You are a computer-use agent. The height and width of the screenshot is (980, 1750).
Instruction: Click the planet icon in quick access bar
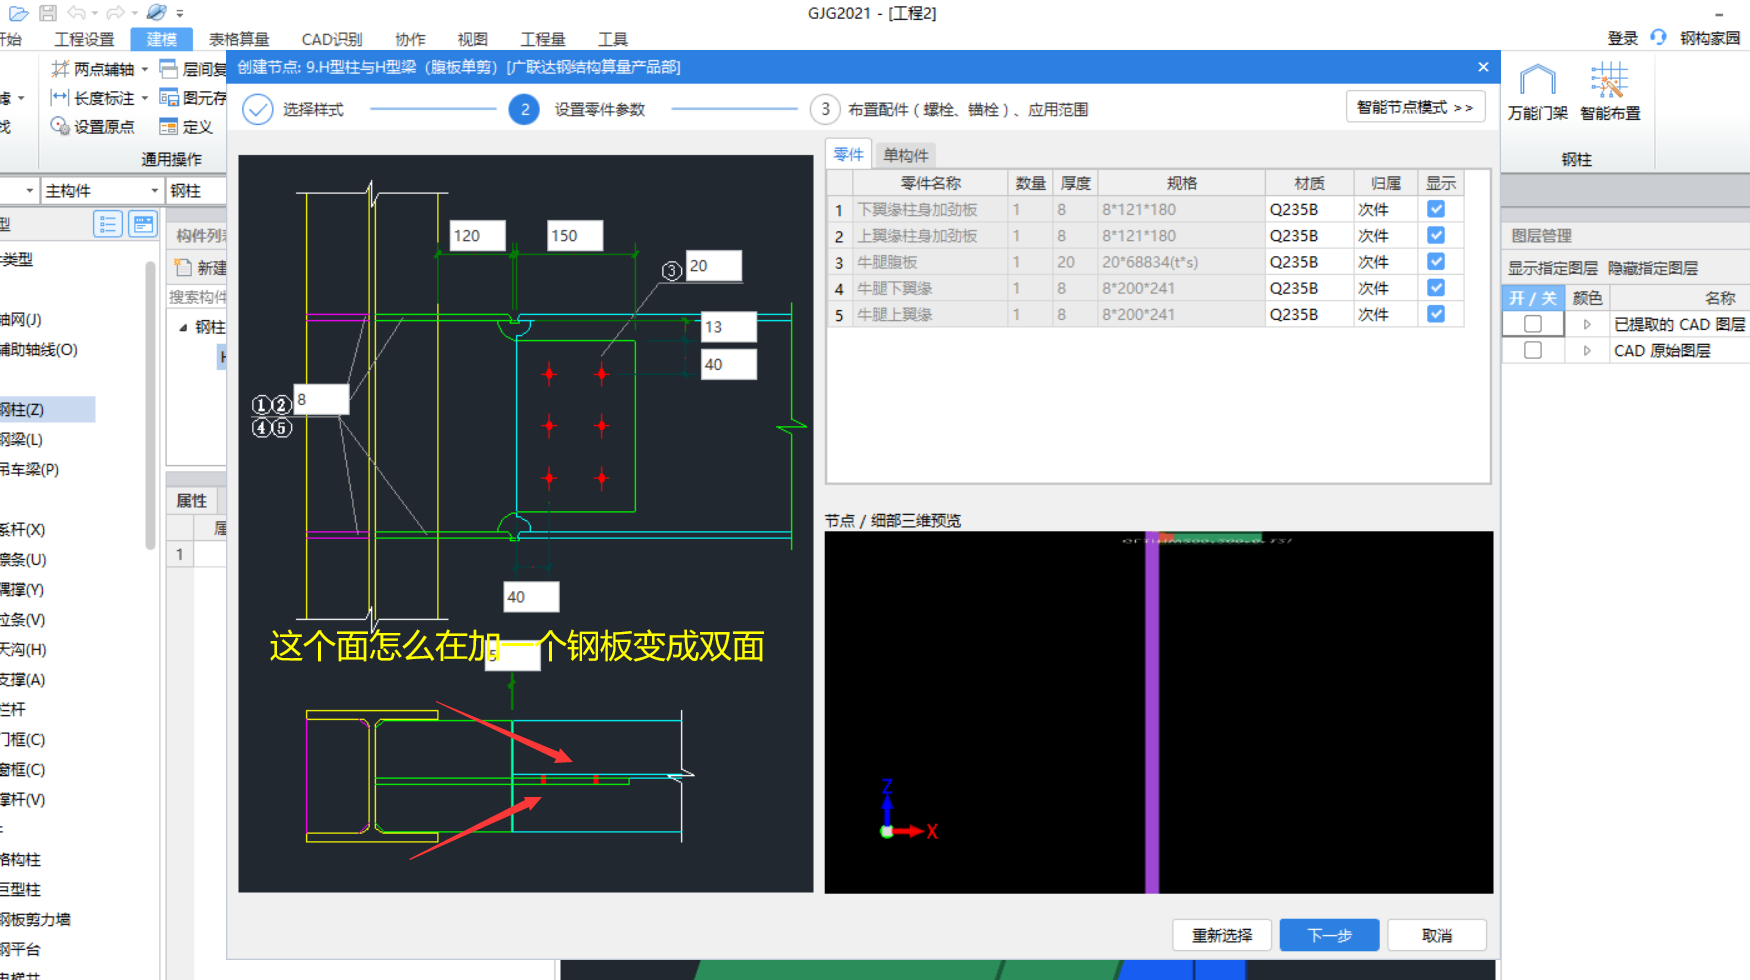(x=157, y=13)
